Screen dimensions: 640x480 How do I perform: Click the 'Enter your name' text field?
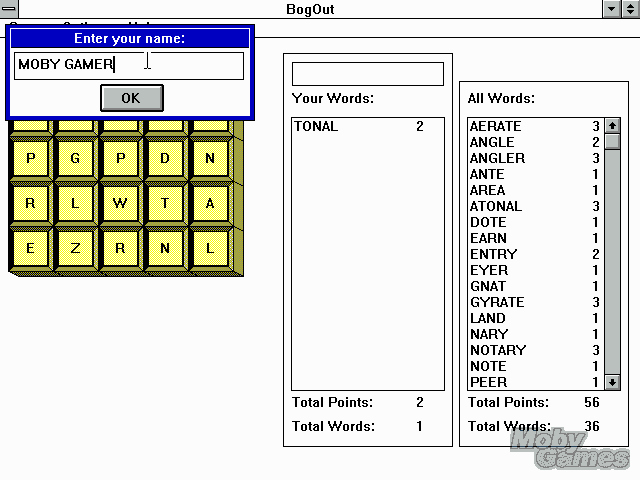click(129, 66)
